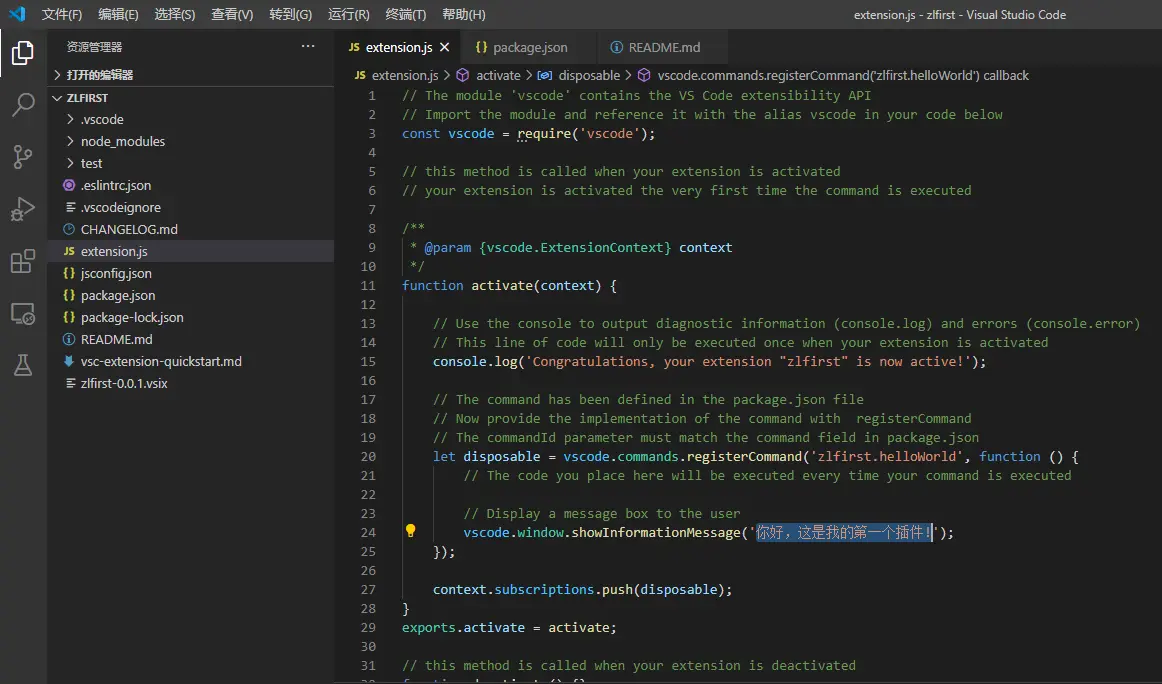The height and width of the screenshot is (684, 1162).
Task: Open the Source Control view icon
Action: [22, 156]
